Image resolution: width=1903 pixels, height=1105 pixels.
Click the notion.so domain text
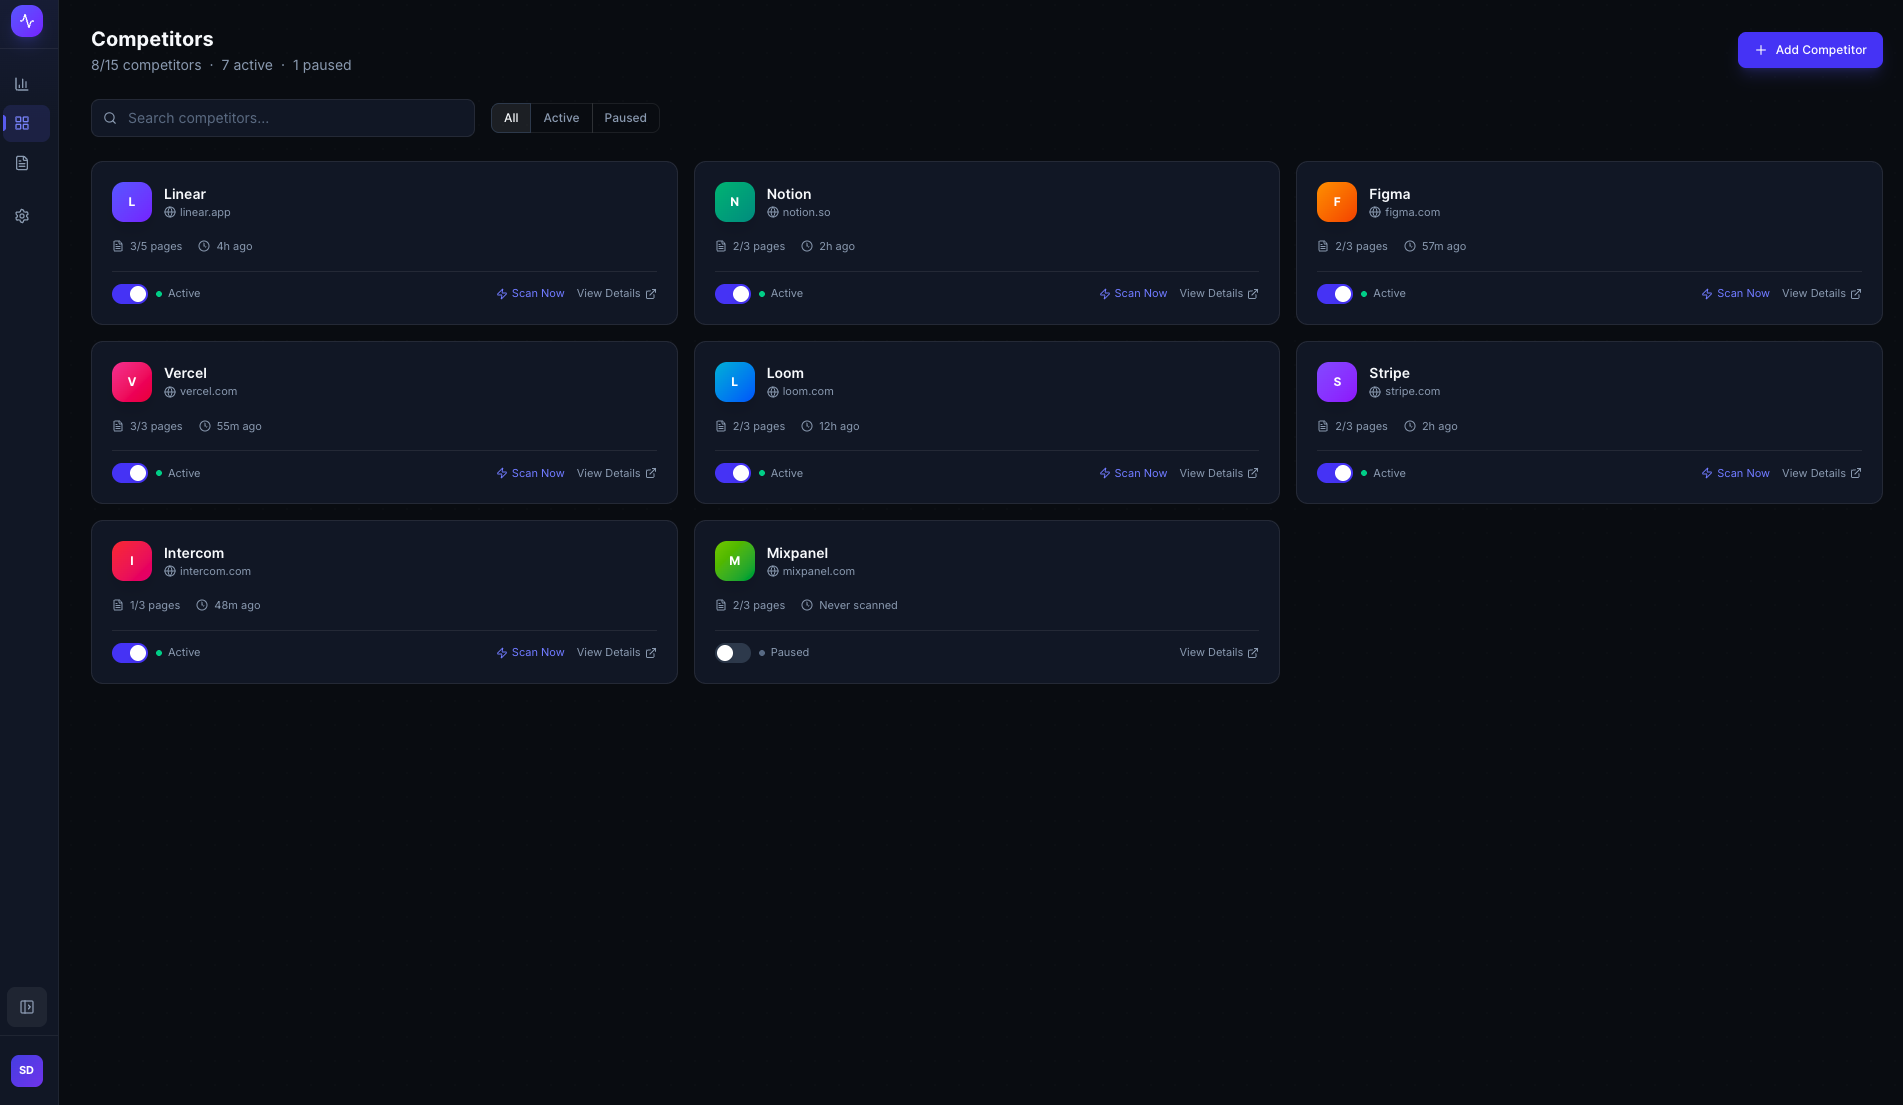[x=806, y=213]
